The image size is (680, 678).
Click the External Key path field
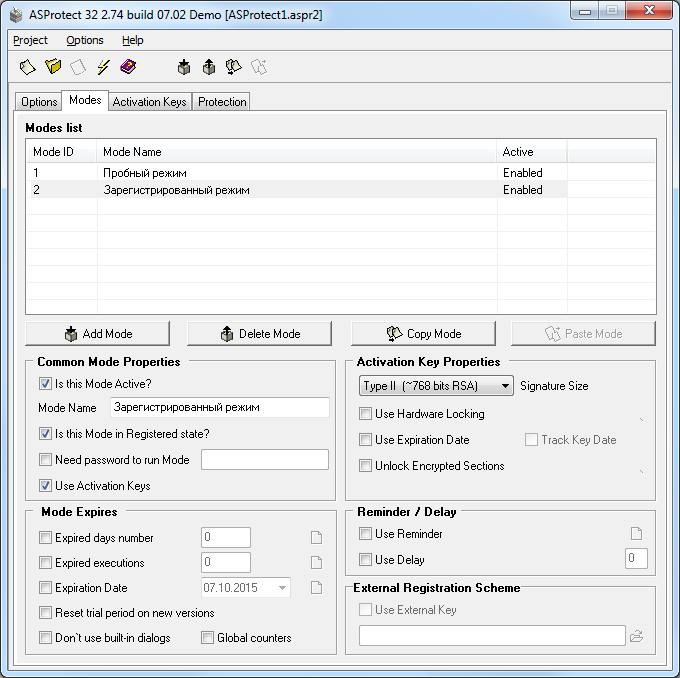492,635
